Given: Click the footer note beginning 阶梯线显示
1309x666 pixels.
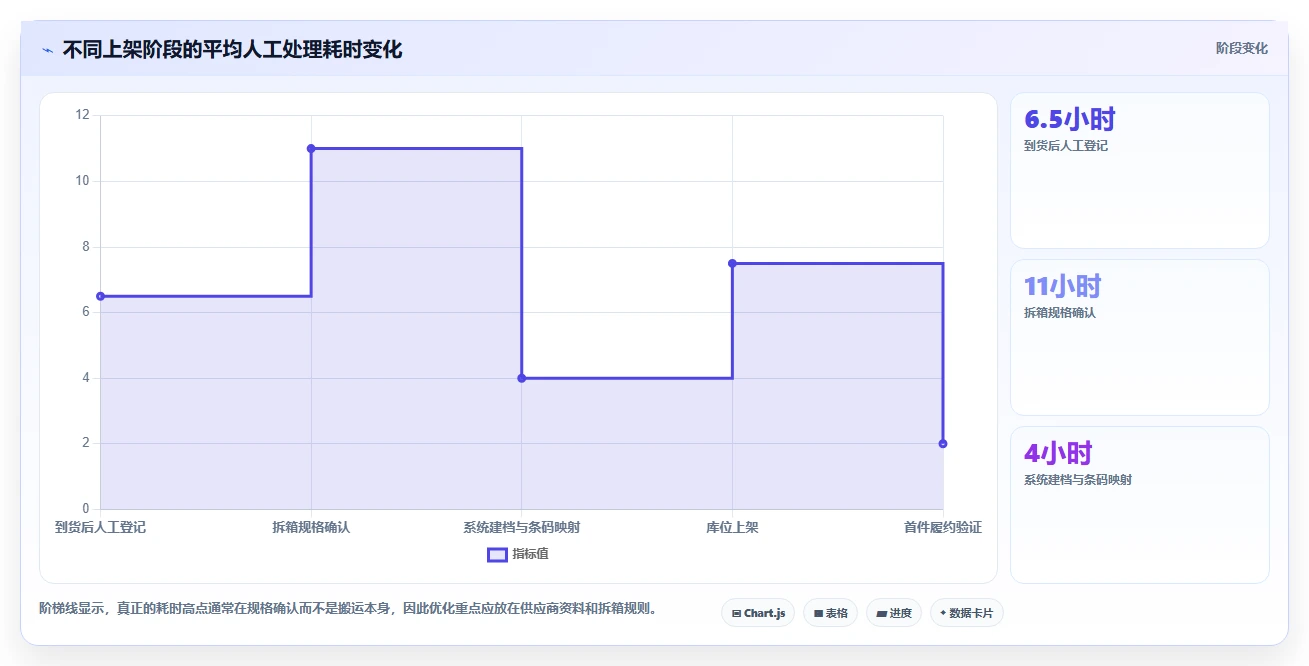Looking at the screenshot, I should 351,608.
